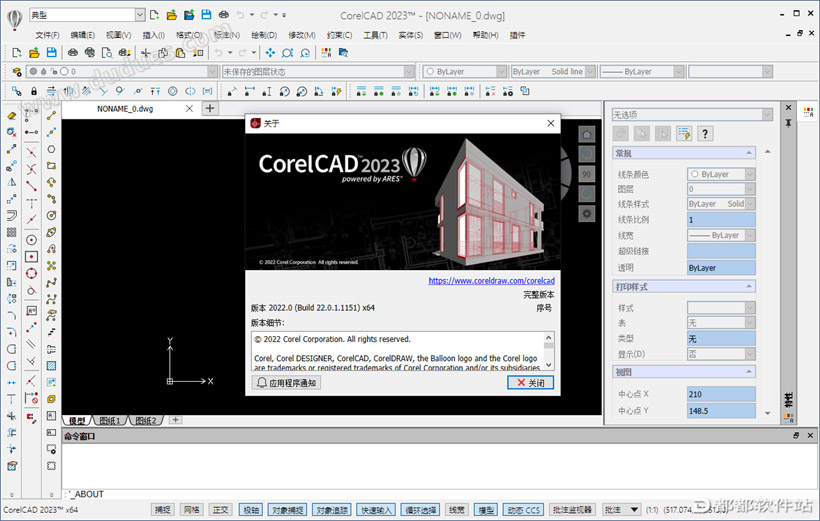This screenshot has height=521, width=820.
Task: Click the Copy icon in the main toolbar
Action: click(163, 53)
